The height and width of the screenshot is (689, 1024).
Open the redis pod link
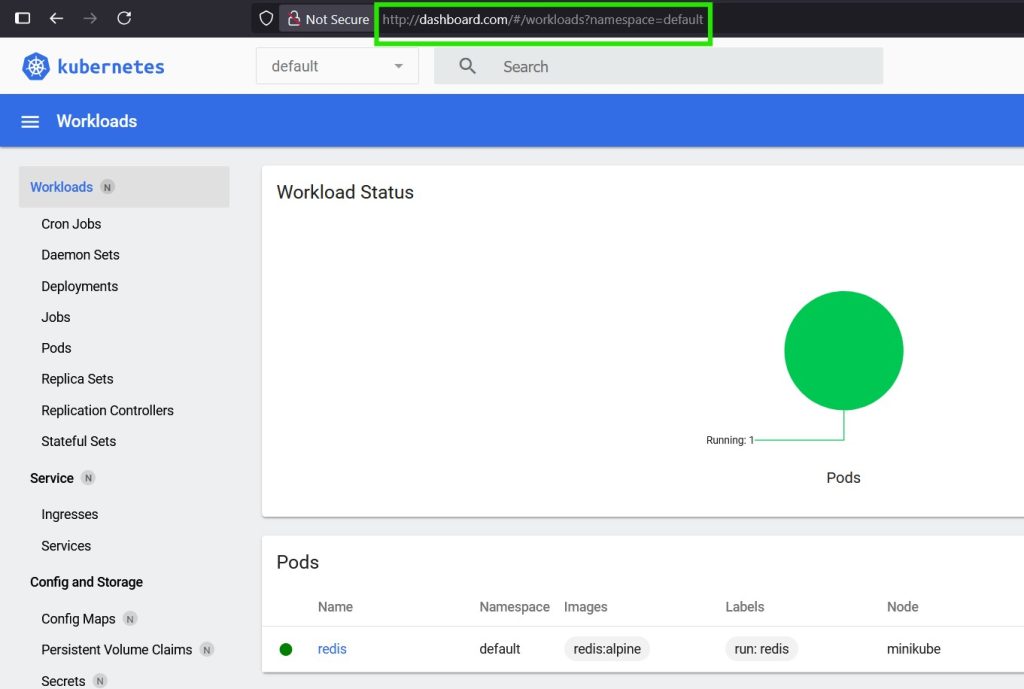(332, 649)
